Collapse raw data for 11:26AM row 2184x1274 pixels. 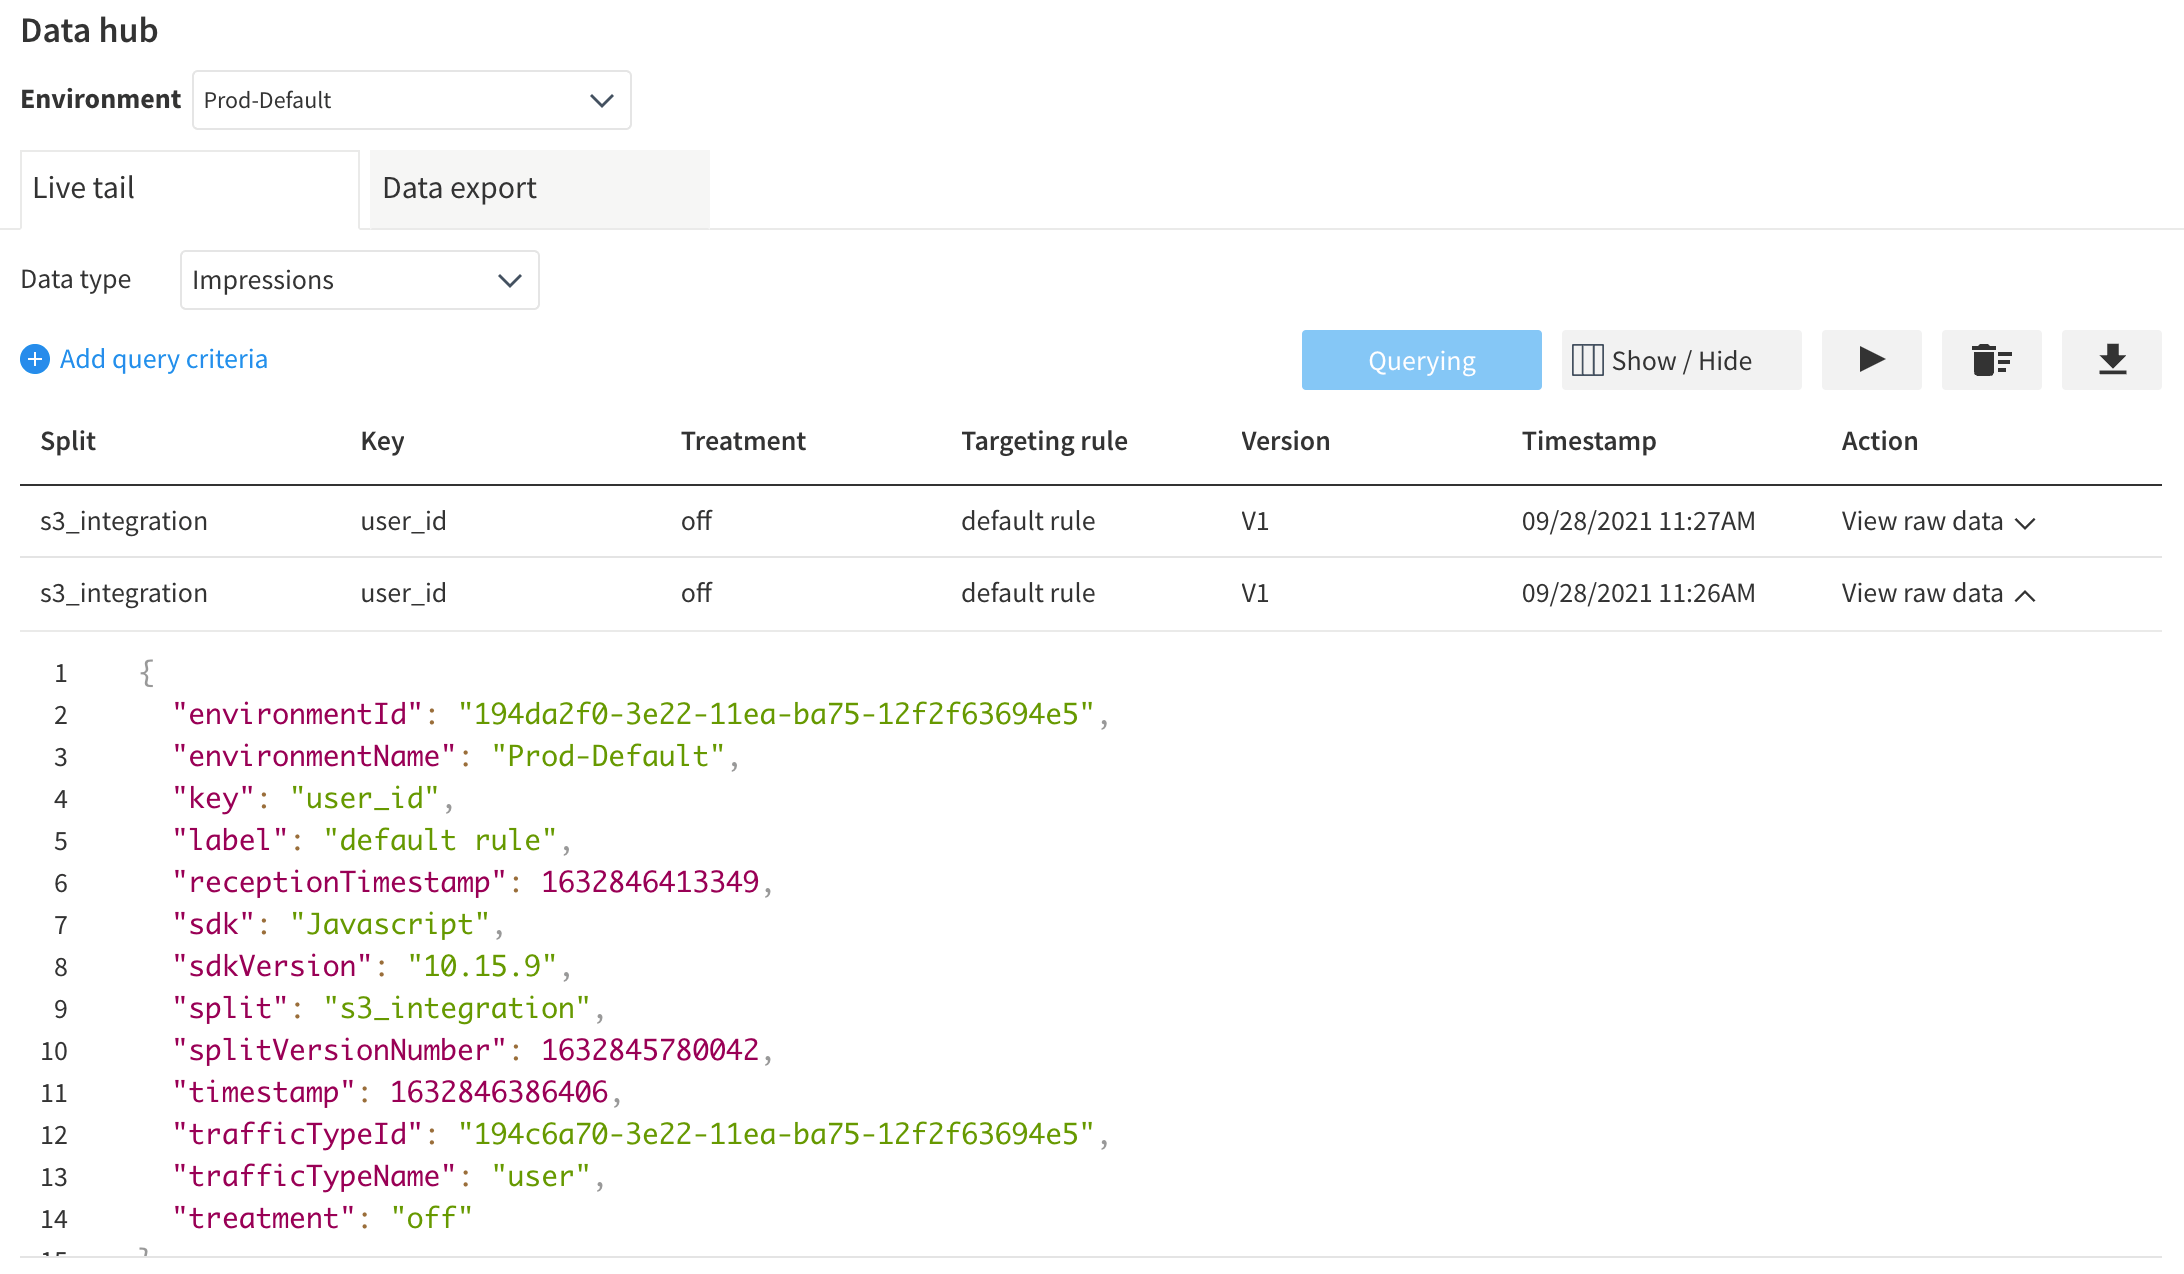coord(1938,593)
